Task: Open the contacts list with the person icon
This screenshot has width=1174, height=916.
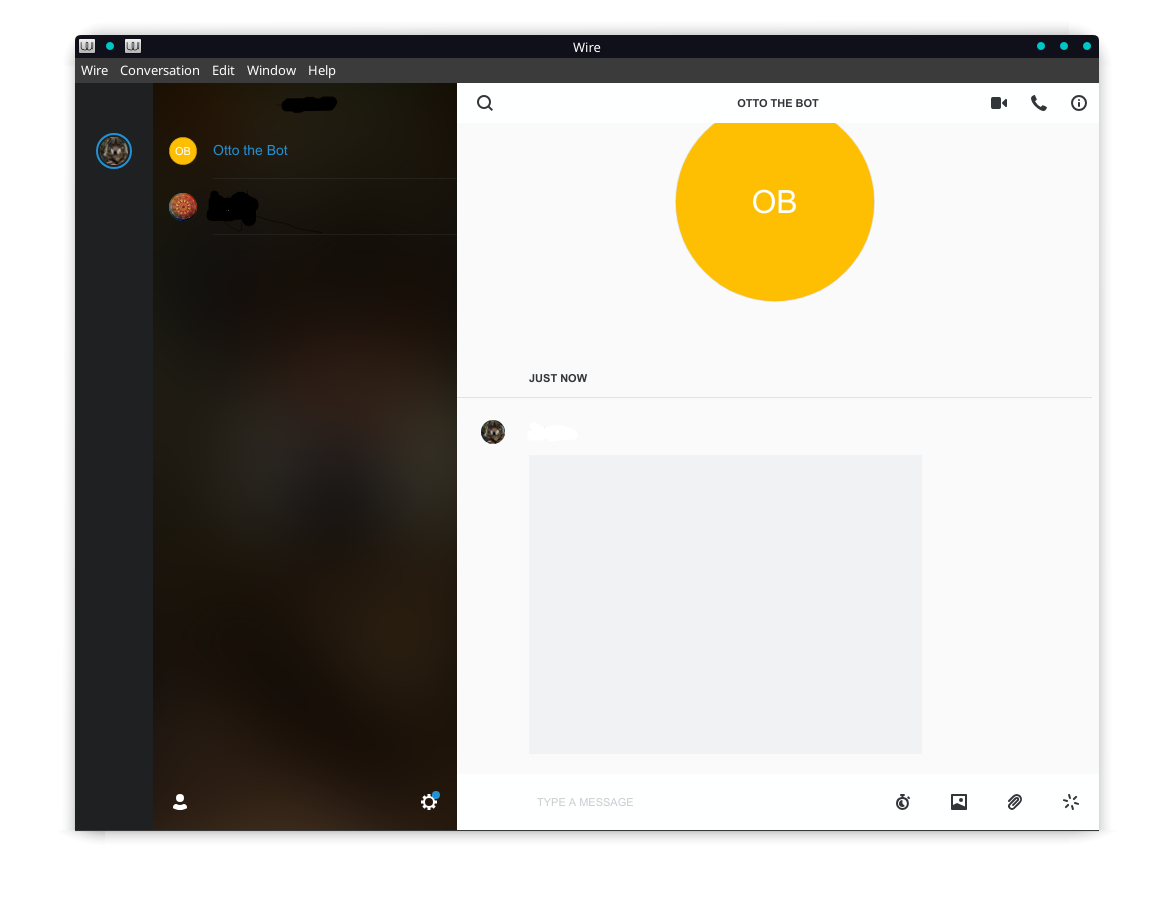Action: point(180,802)
